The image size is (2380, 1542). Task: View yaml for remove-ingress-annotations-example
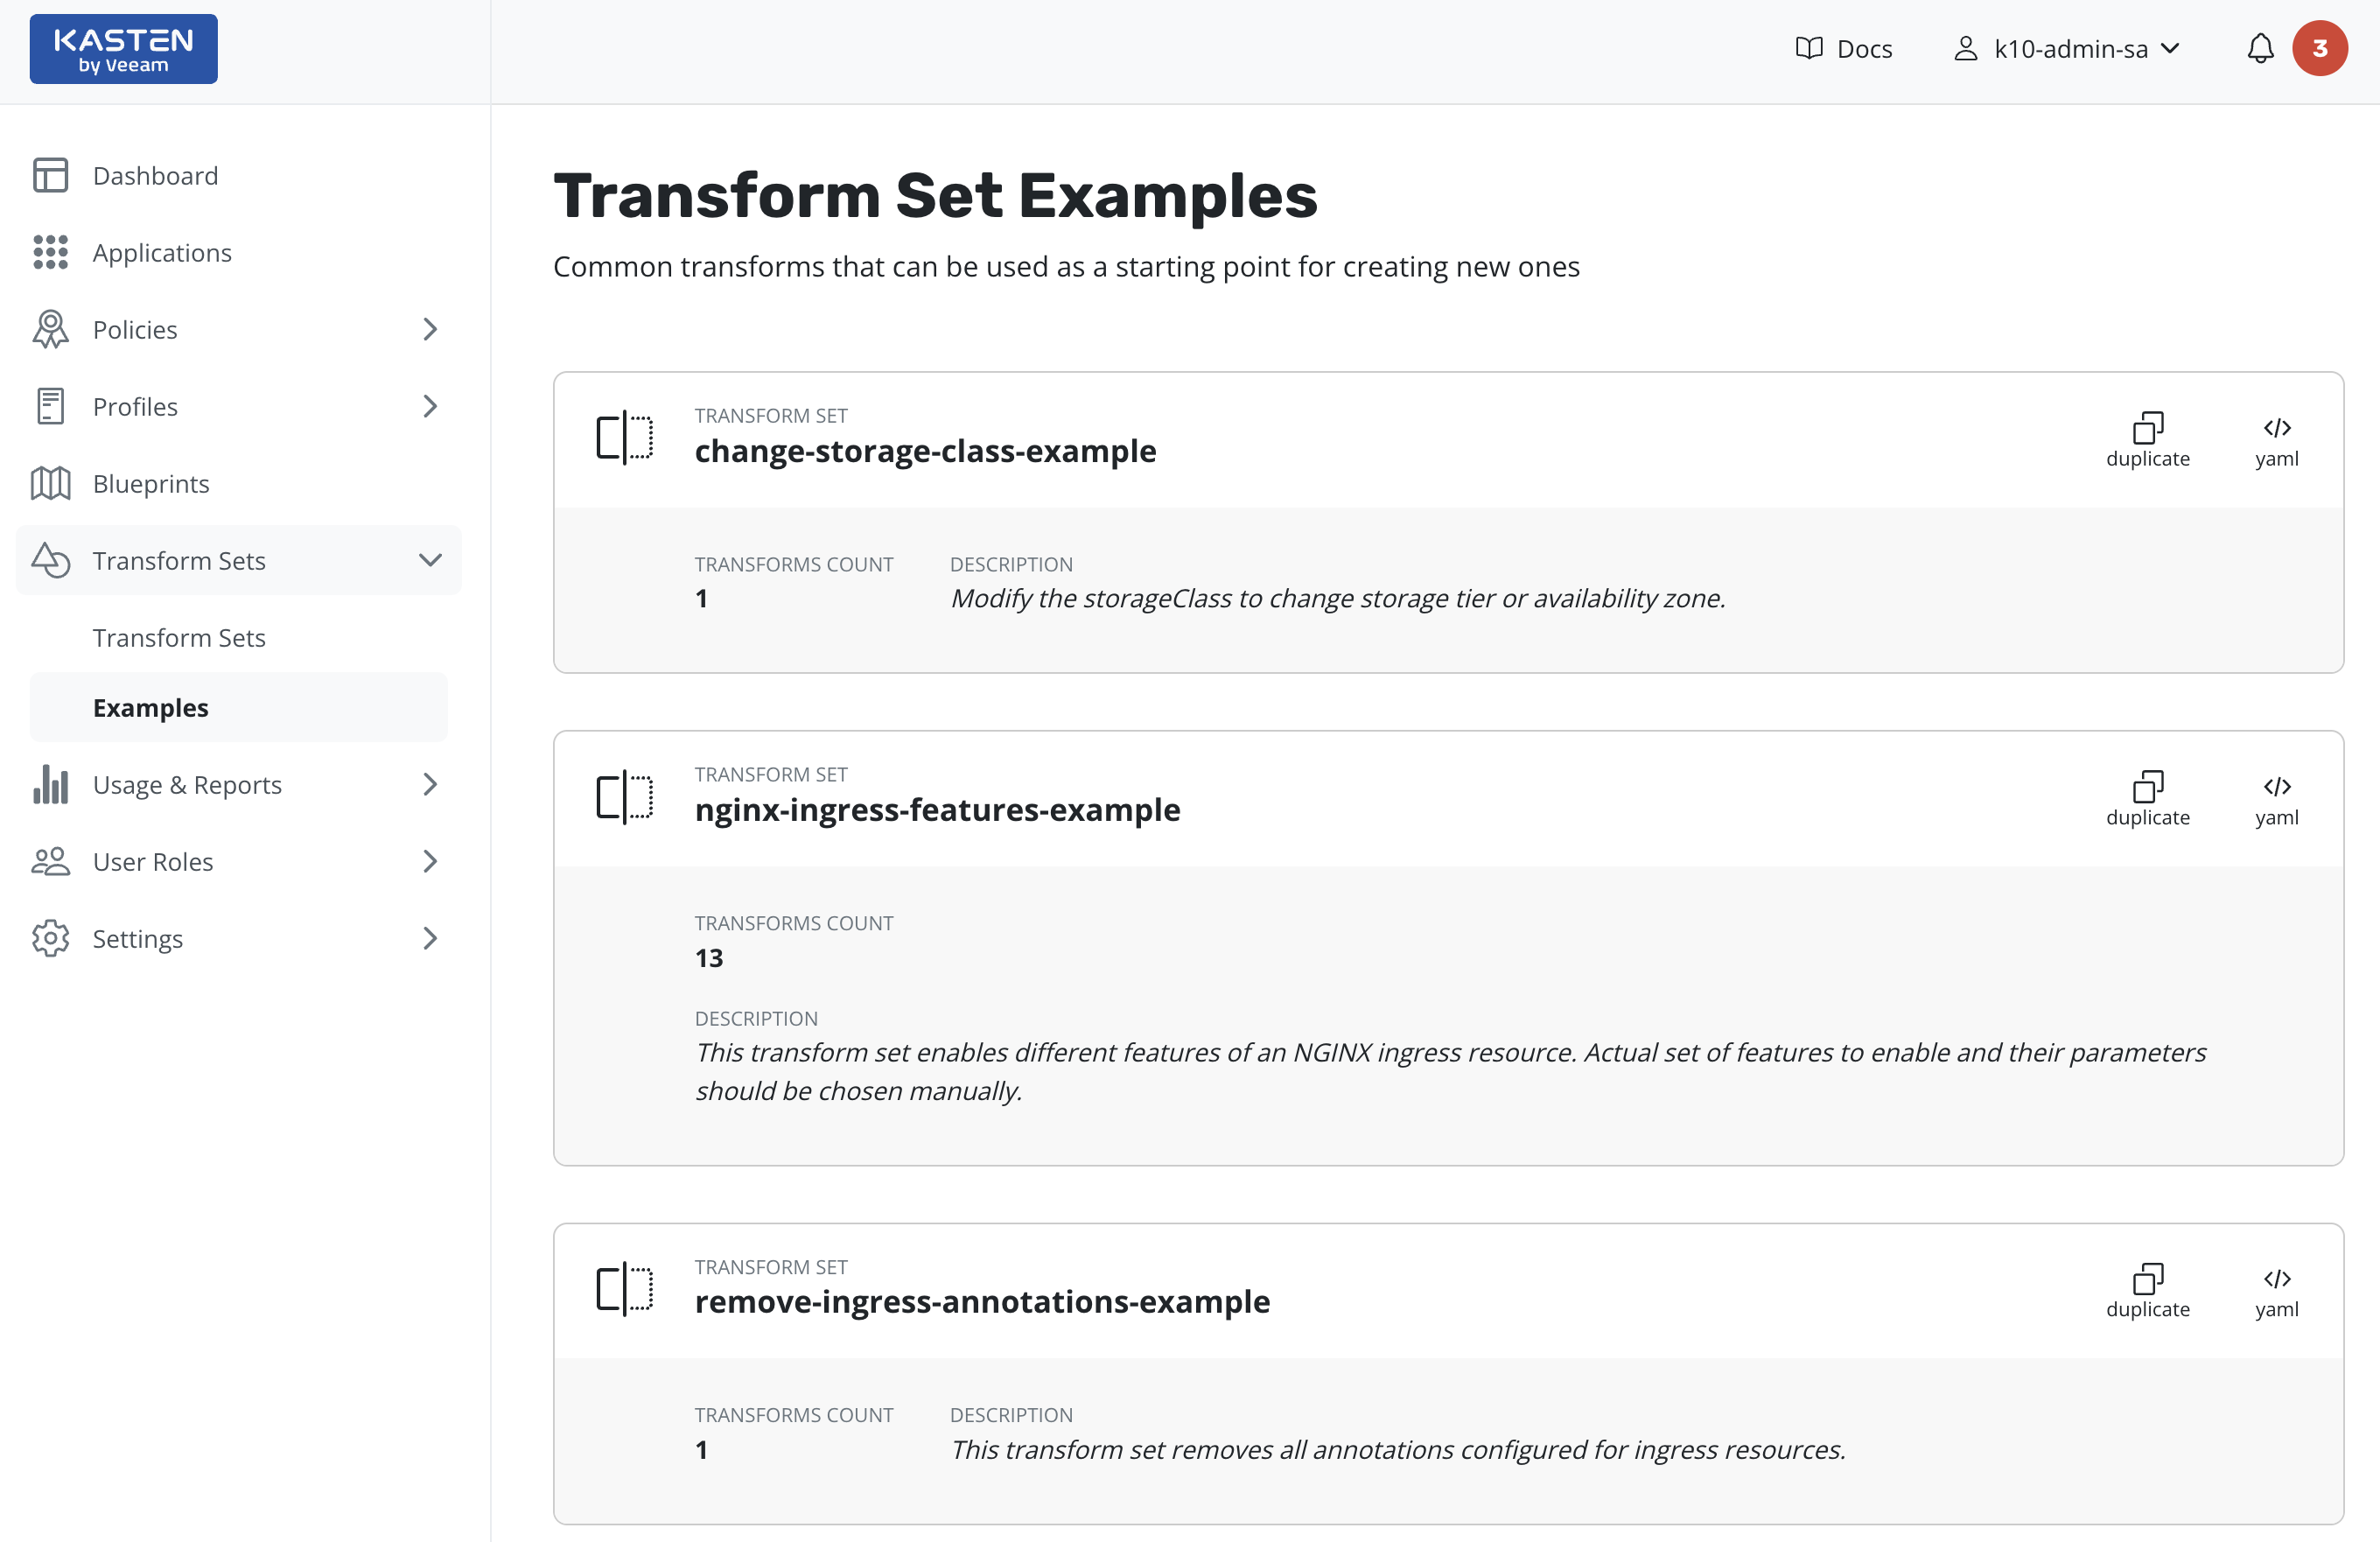click(2276, 1291)
